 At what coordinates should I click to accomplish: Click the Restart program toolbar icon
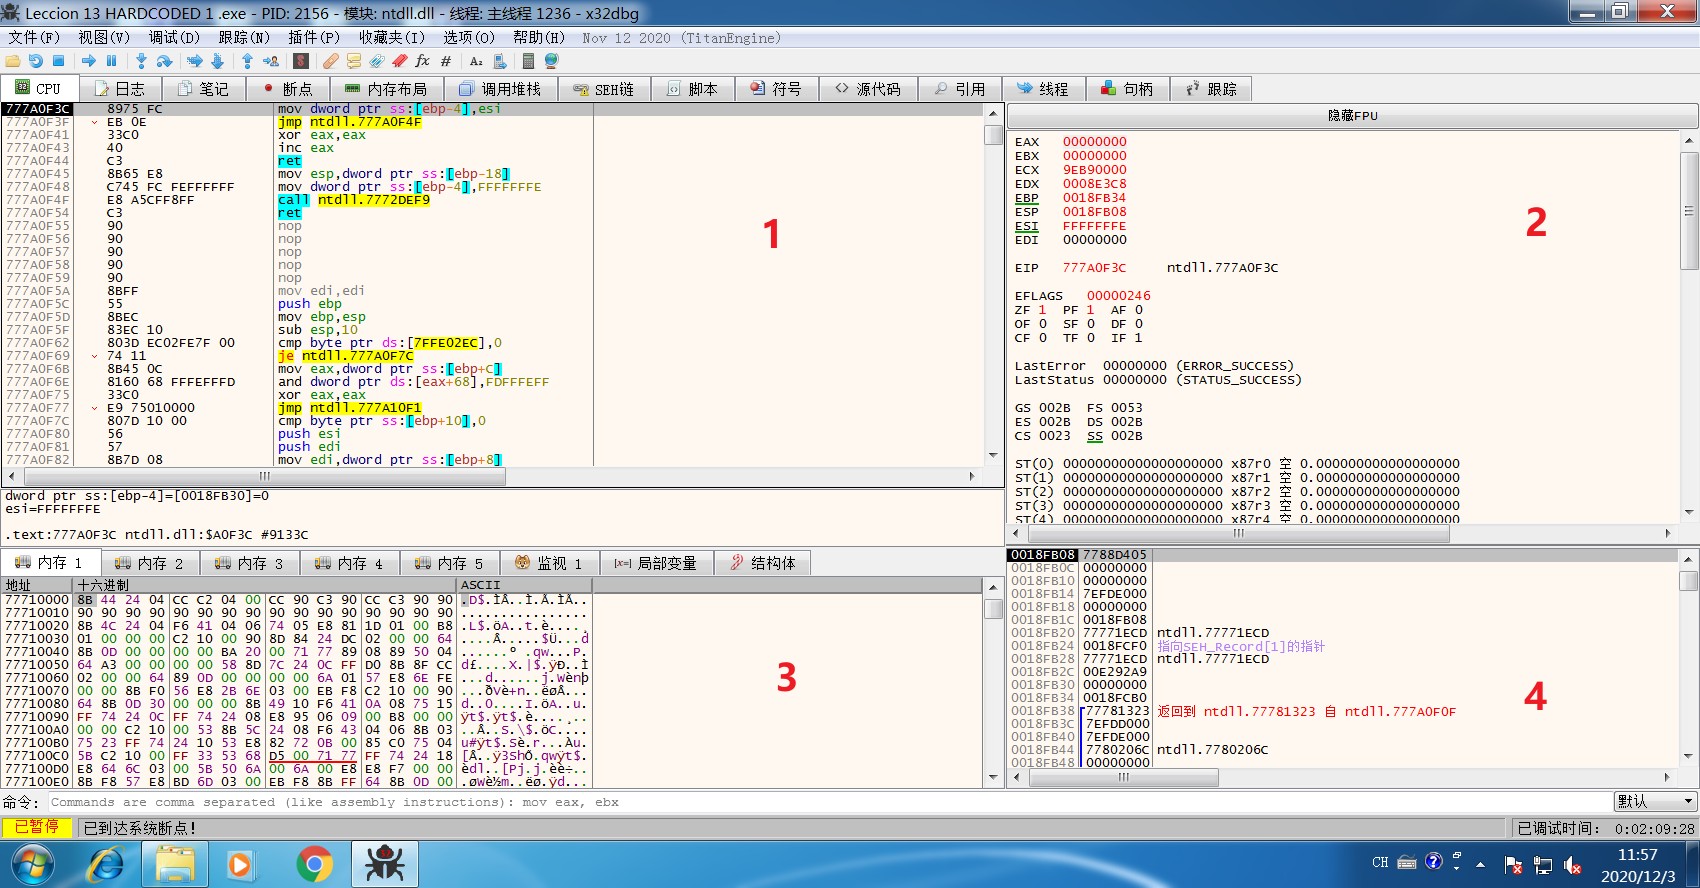tap(35, 61)
